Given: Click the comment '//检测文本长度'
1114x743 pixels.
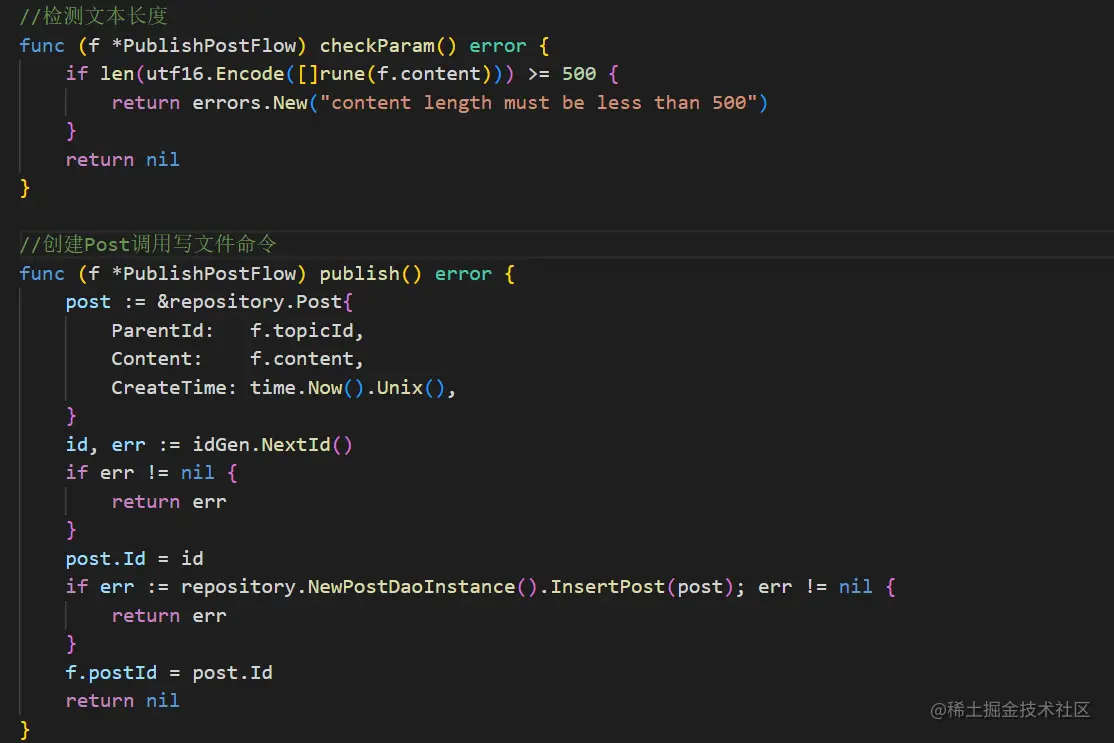Looking at the screenshot, I should pyautogui.click(x=93, y=16).
